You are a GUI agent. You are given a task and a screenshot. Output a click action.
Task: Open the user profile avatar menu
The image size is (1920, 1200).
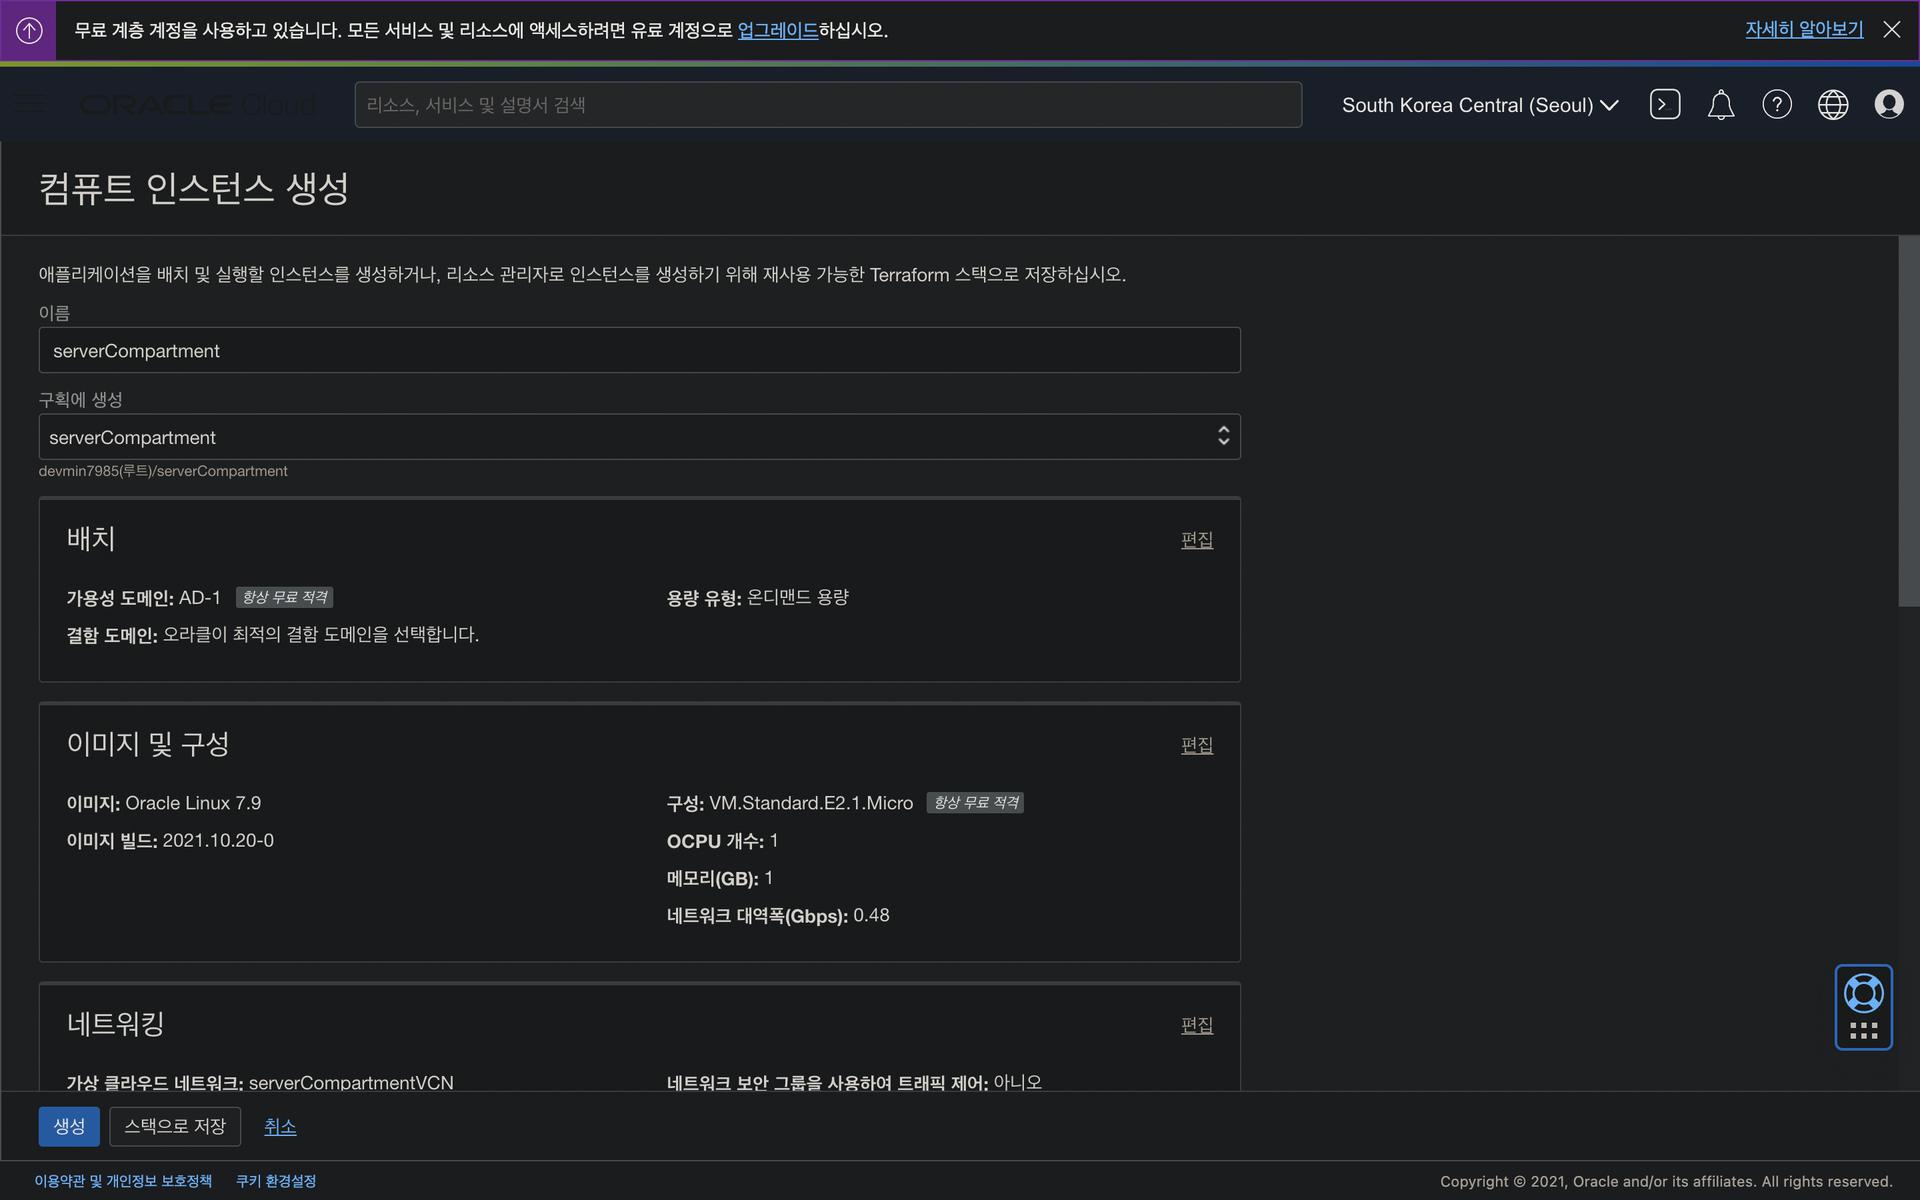1888,104
